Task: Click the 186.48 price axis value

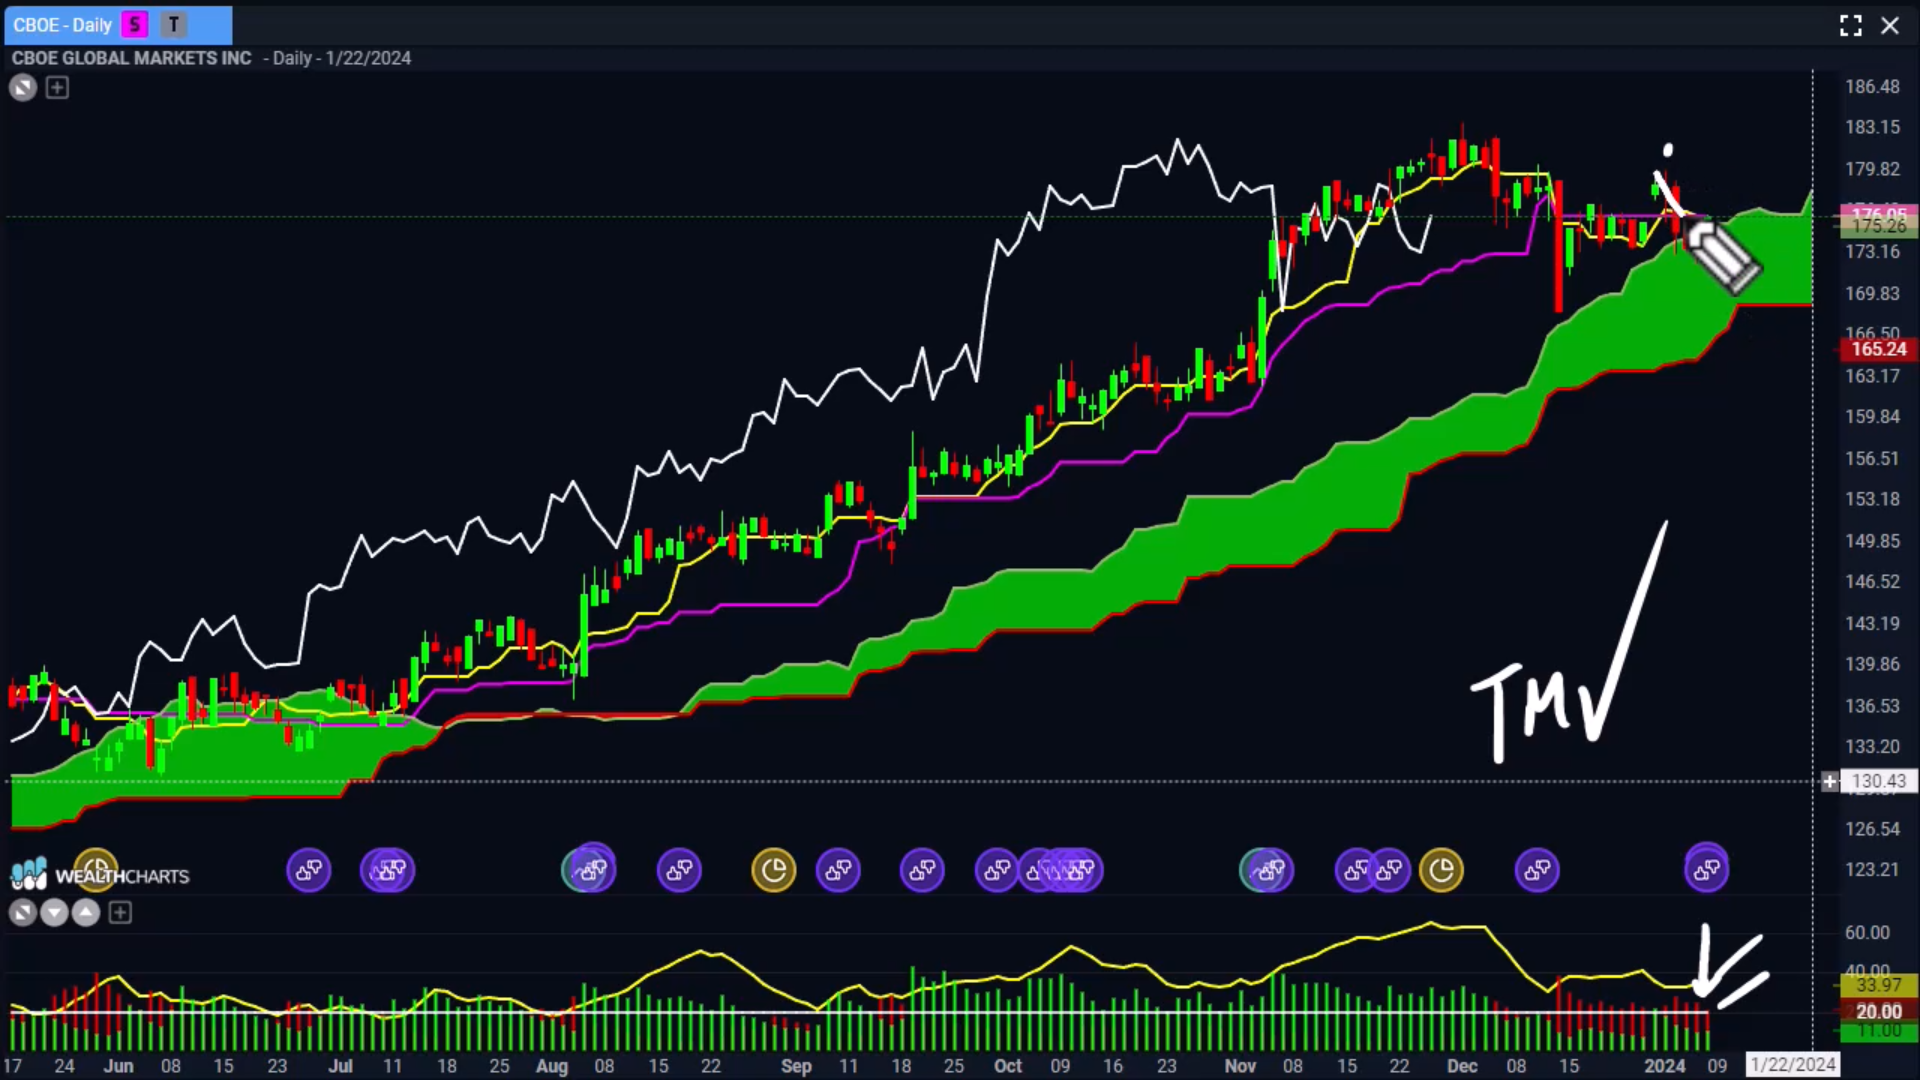Action: coord(1872,87)
